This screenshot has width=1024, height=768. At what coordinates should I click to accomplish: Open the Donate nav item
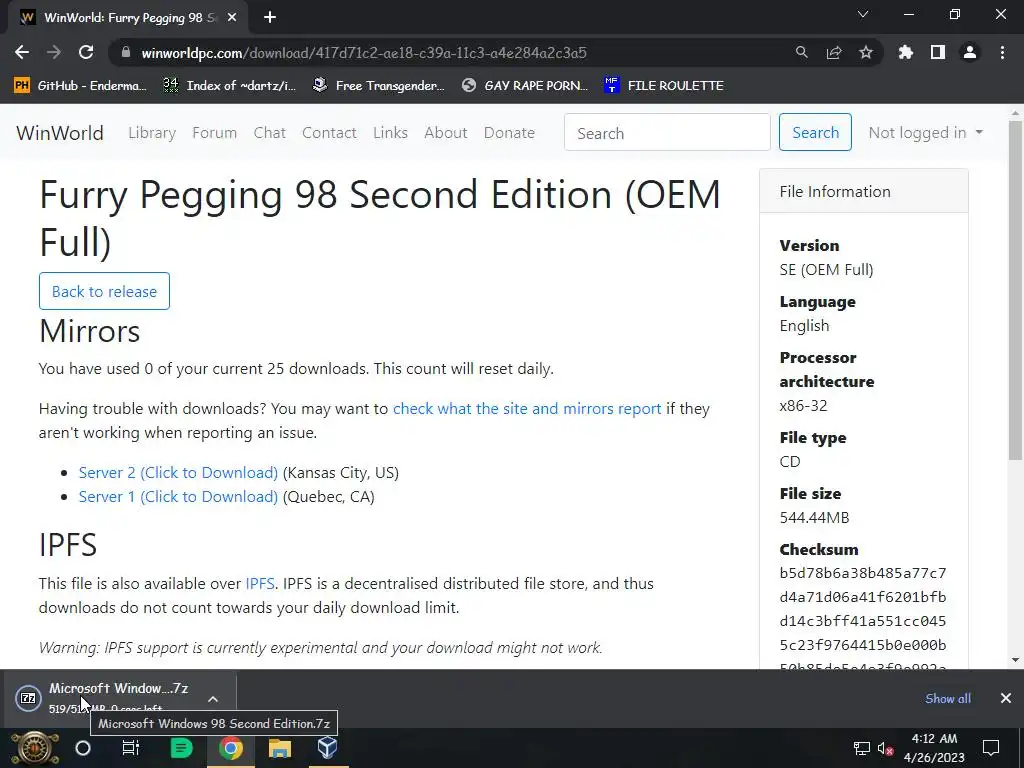[509, 133]
